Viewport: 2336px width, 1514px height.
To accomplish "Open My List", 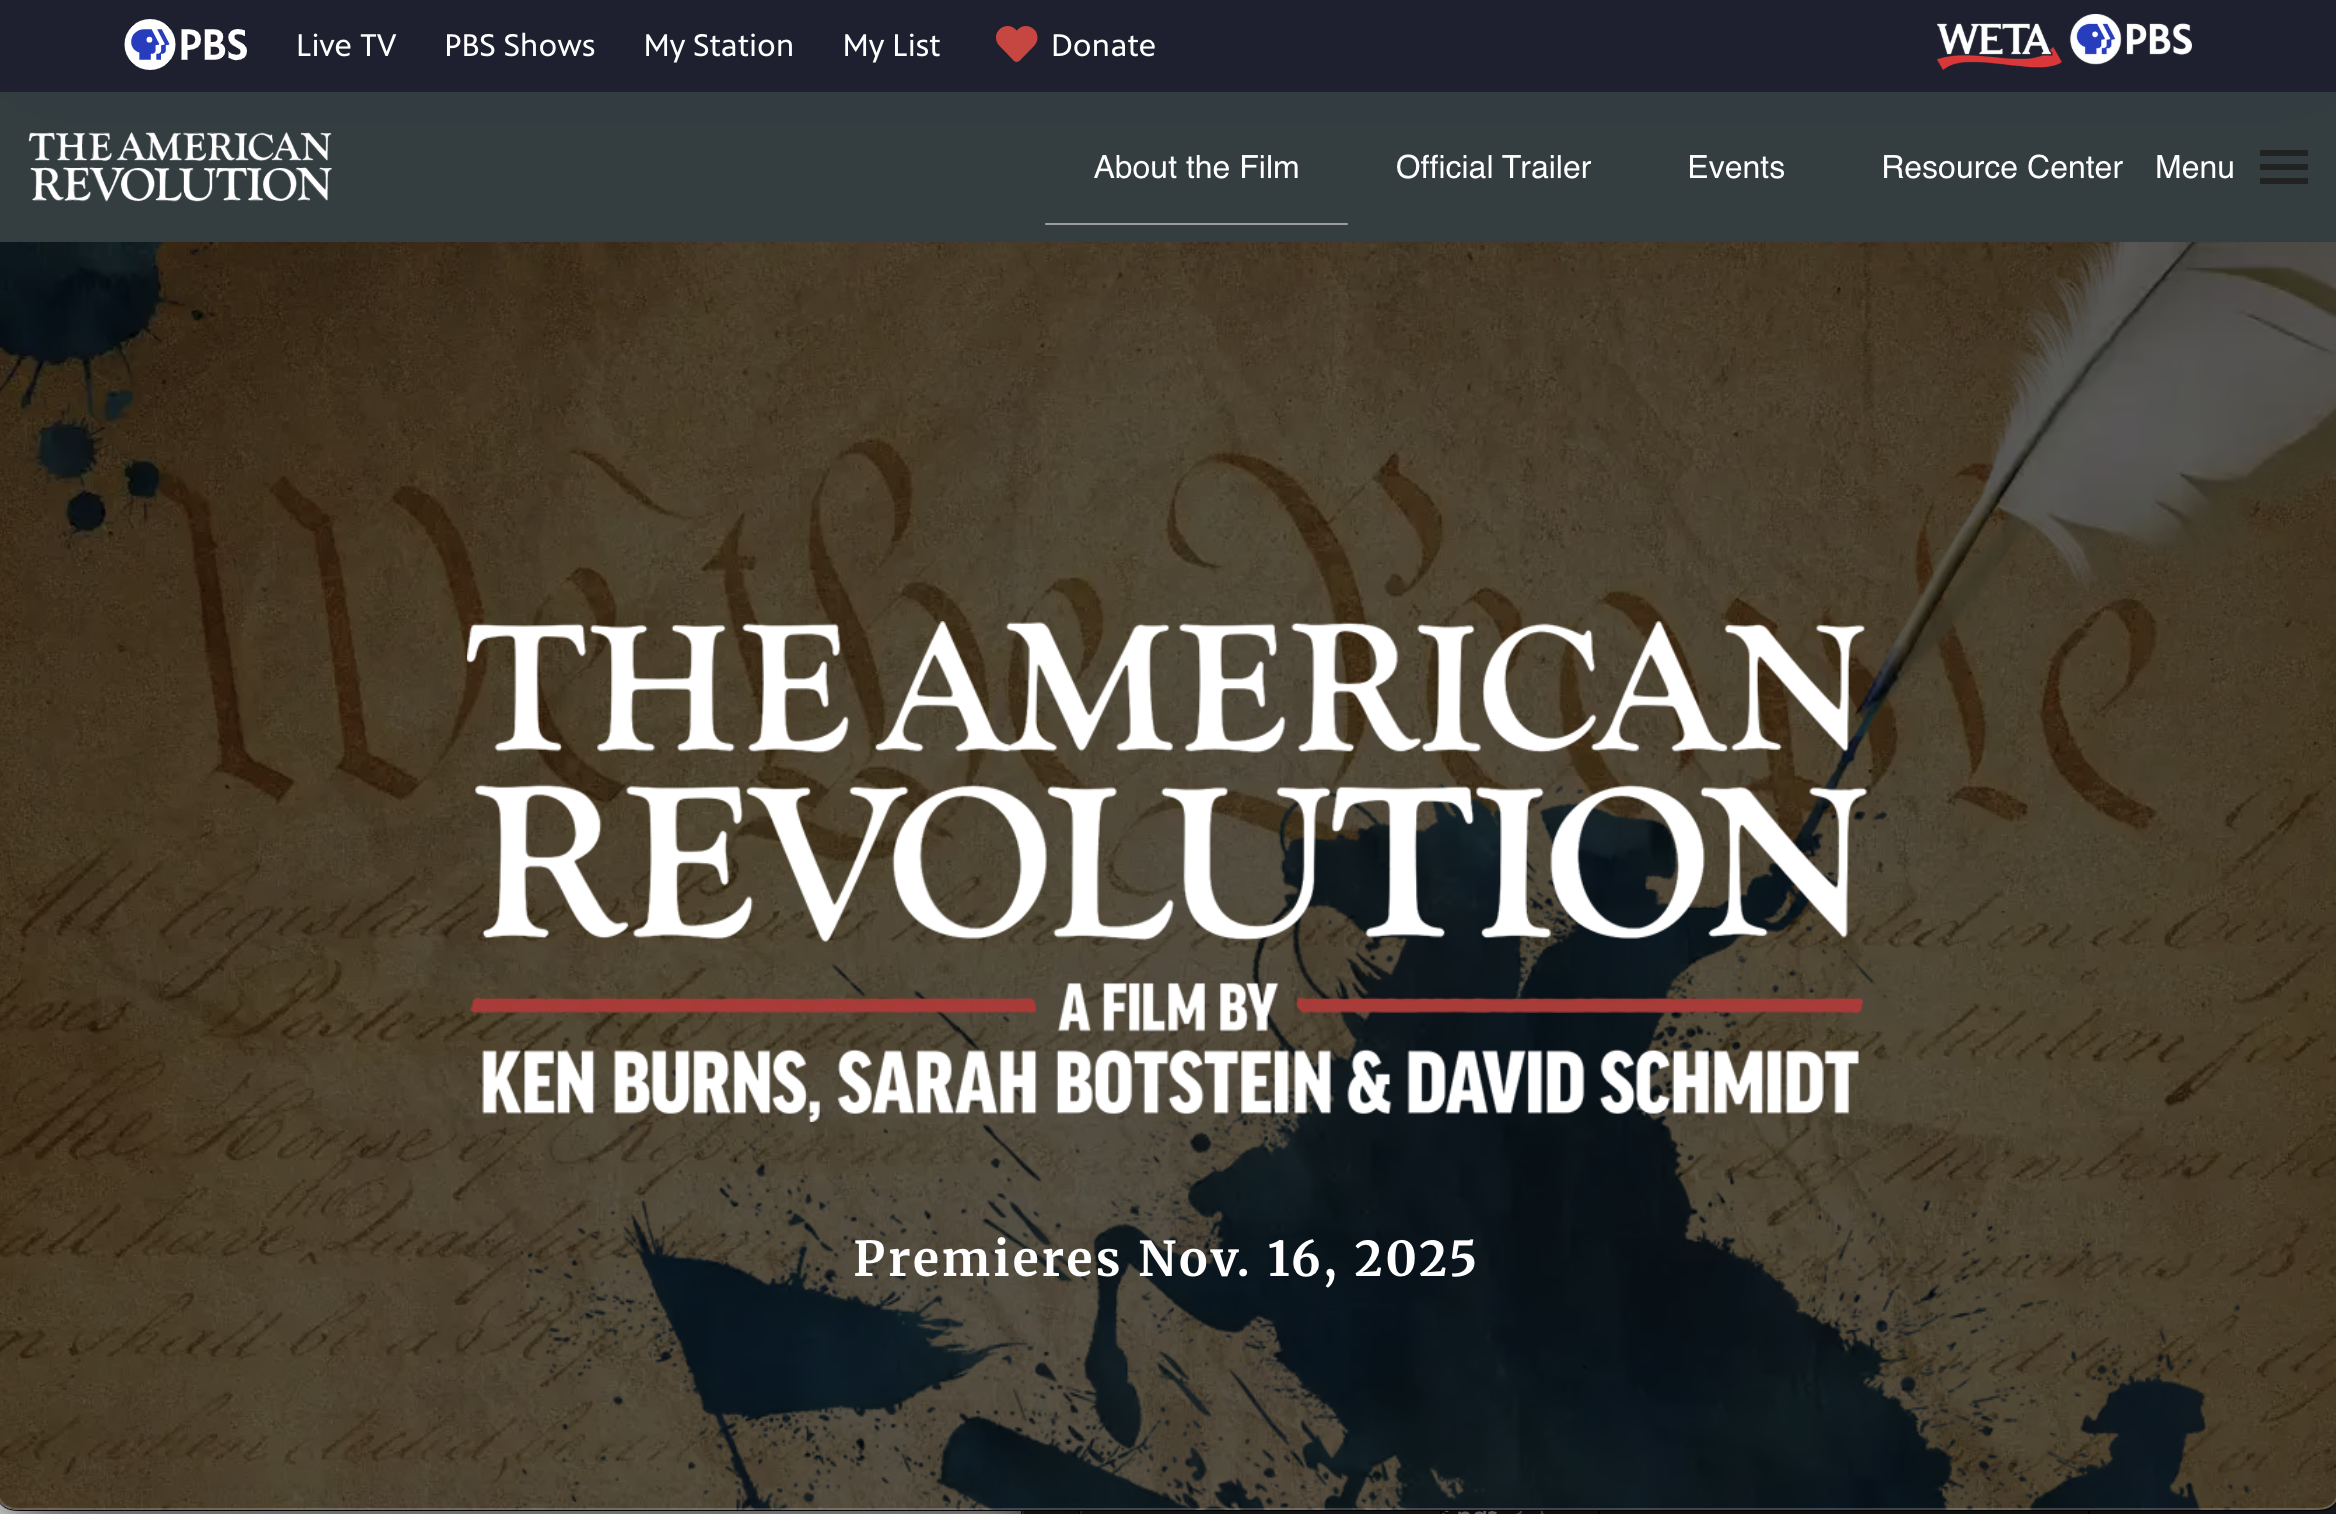I will 891,45.
